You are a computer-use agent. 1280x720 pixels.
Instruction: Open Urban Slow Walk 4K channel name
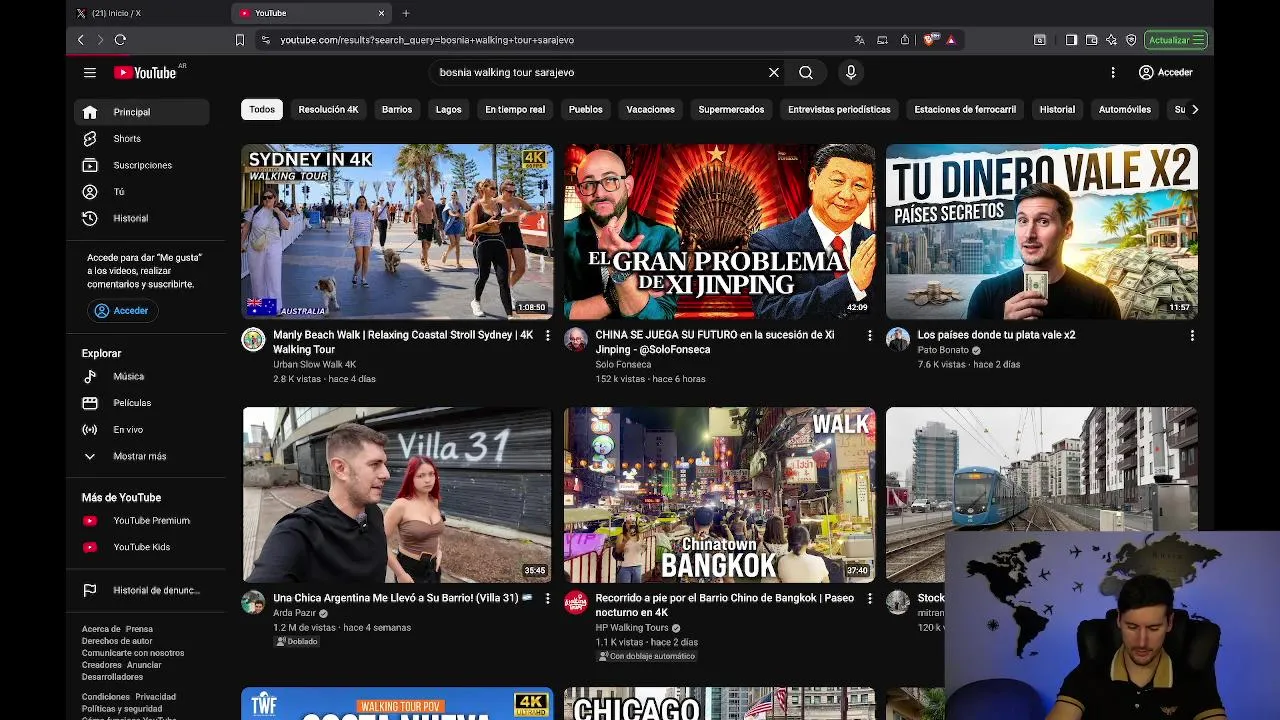click(314, 365)
